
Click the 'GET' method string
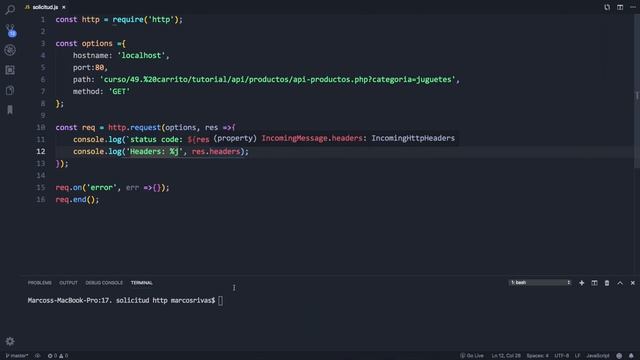point(119,91)
